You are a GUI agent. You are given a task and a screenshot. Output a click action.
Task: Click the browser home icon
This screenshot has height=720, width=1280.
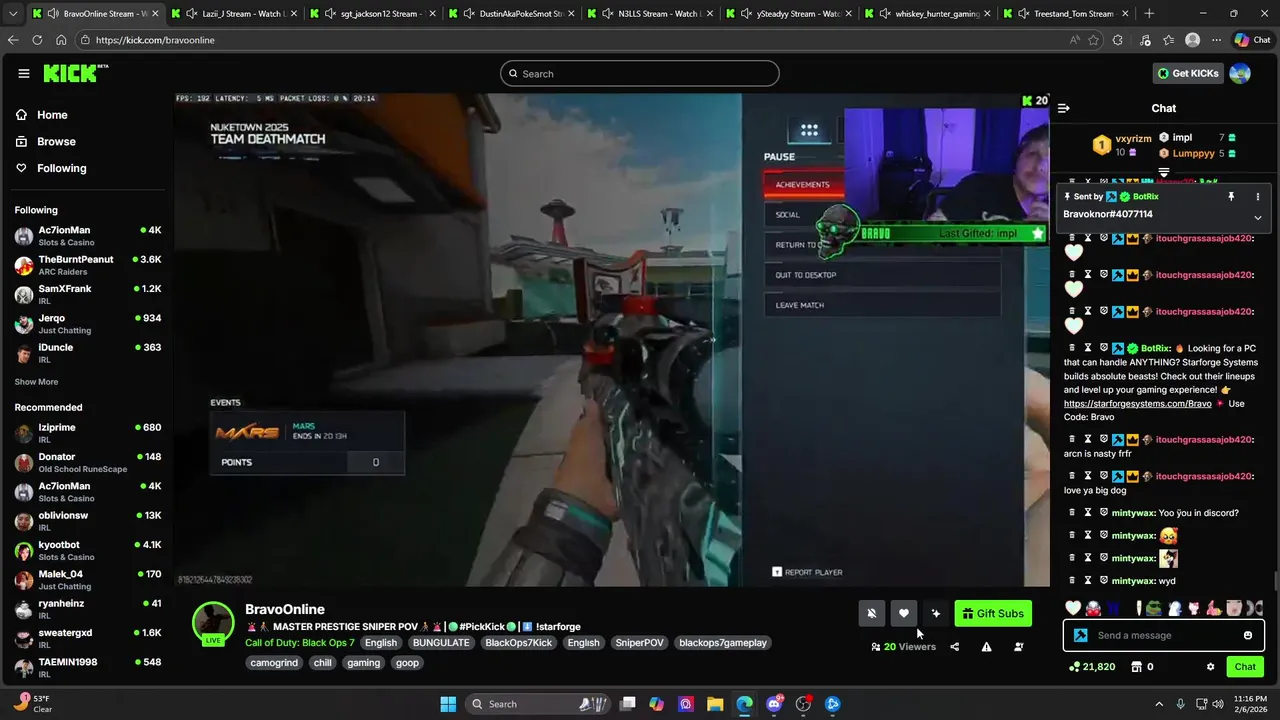click(x=61, y=40)
